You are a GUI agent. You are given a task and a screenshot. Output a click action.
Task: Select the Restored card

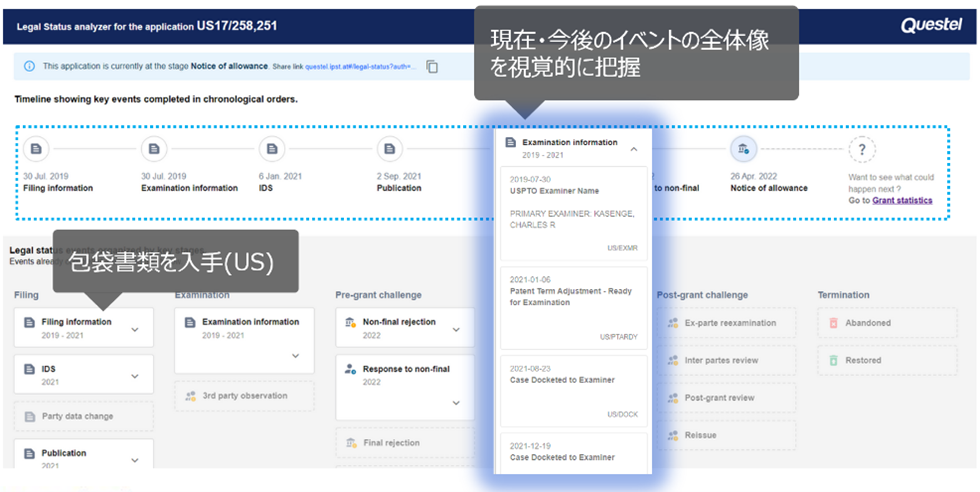coord(887,360)
